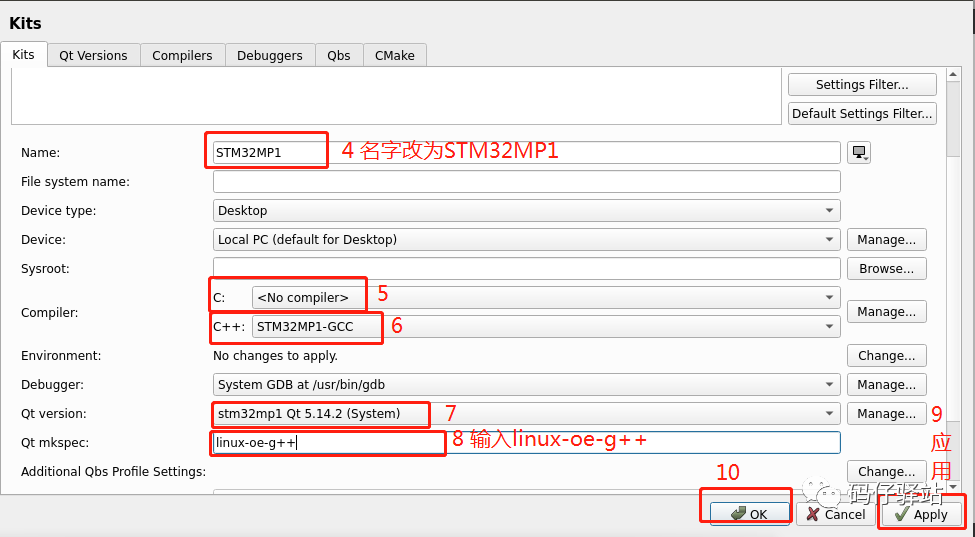Viewport: 975px width, 537px height.
Task: Open the kit icon picker button
Action: click(x=859, y=152)
